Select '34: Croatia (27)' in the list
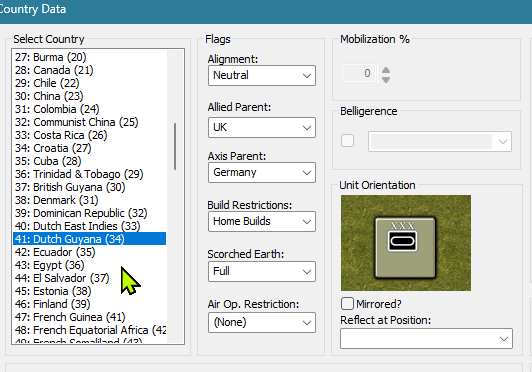 tap(90, 148)
